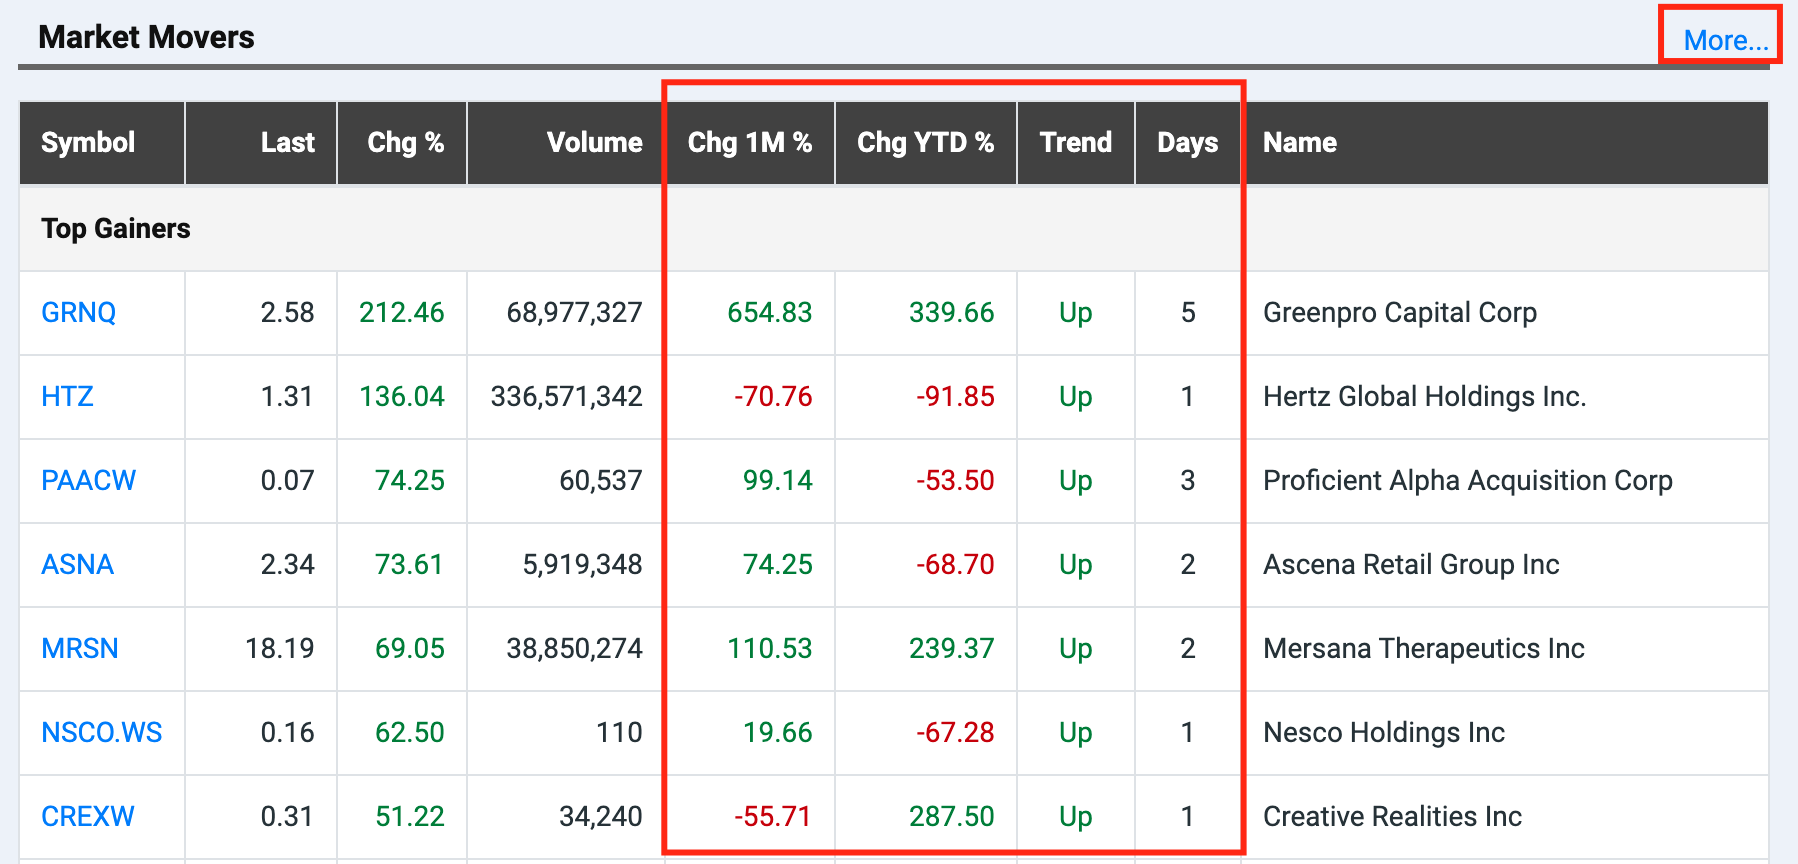This screenshot has height=864, width=1798.
Task: Click the last price 0.07 for PAACW
Action: (x=288, y=481)
